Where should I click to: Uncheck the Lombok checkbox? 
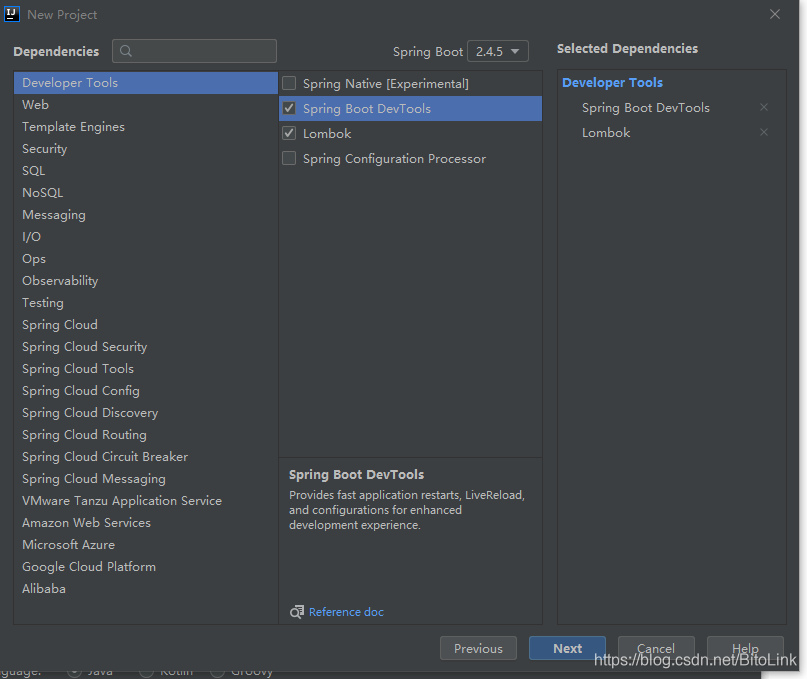tap(289, 133)
